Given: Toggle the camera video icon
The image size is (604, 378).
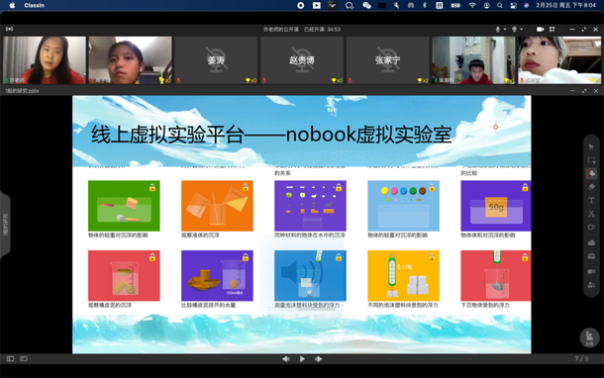Looking at the screenshot, I should [x=540, y=29].
